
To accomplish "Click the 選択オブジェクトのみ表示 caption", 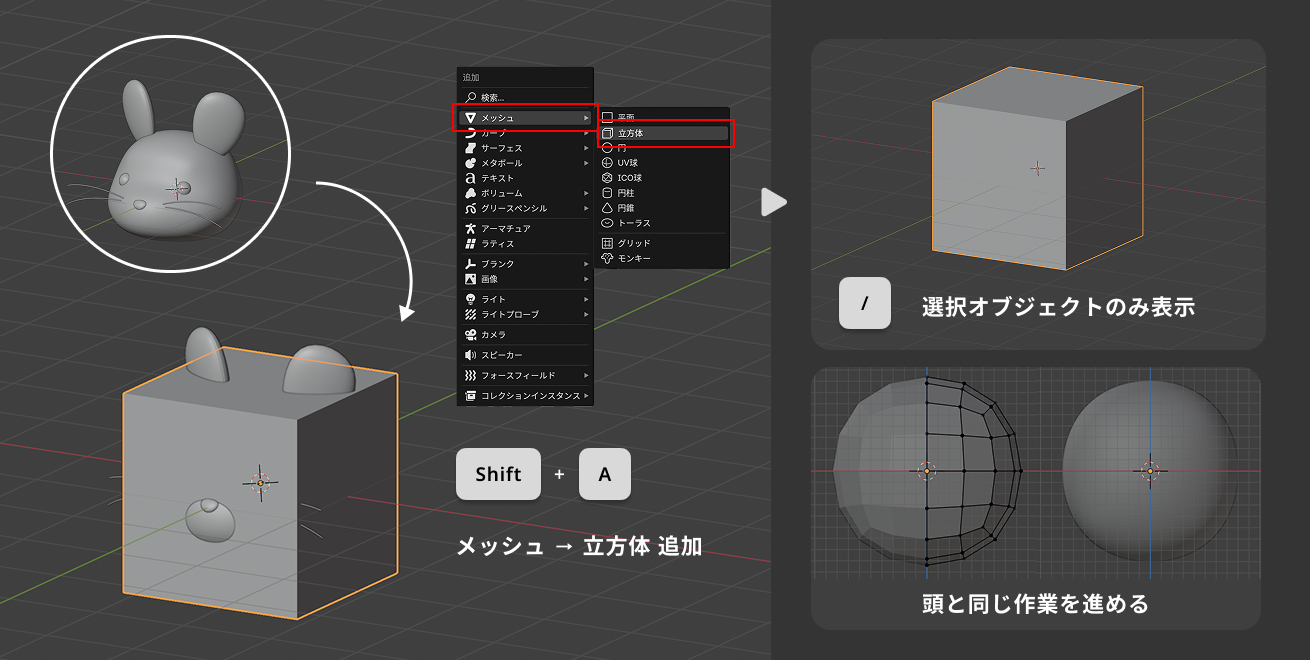I will tap(1058, 307).
